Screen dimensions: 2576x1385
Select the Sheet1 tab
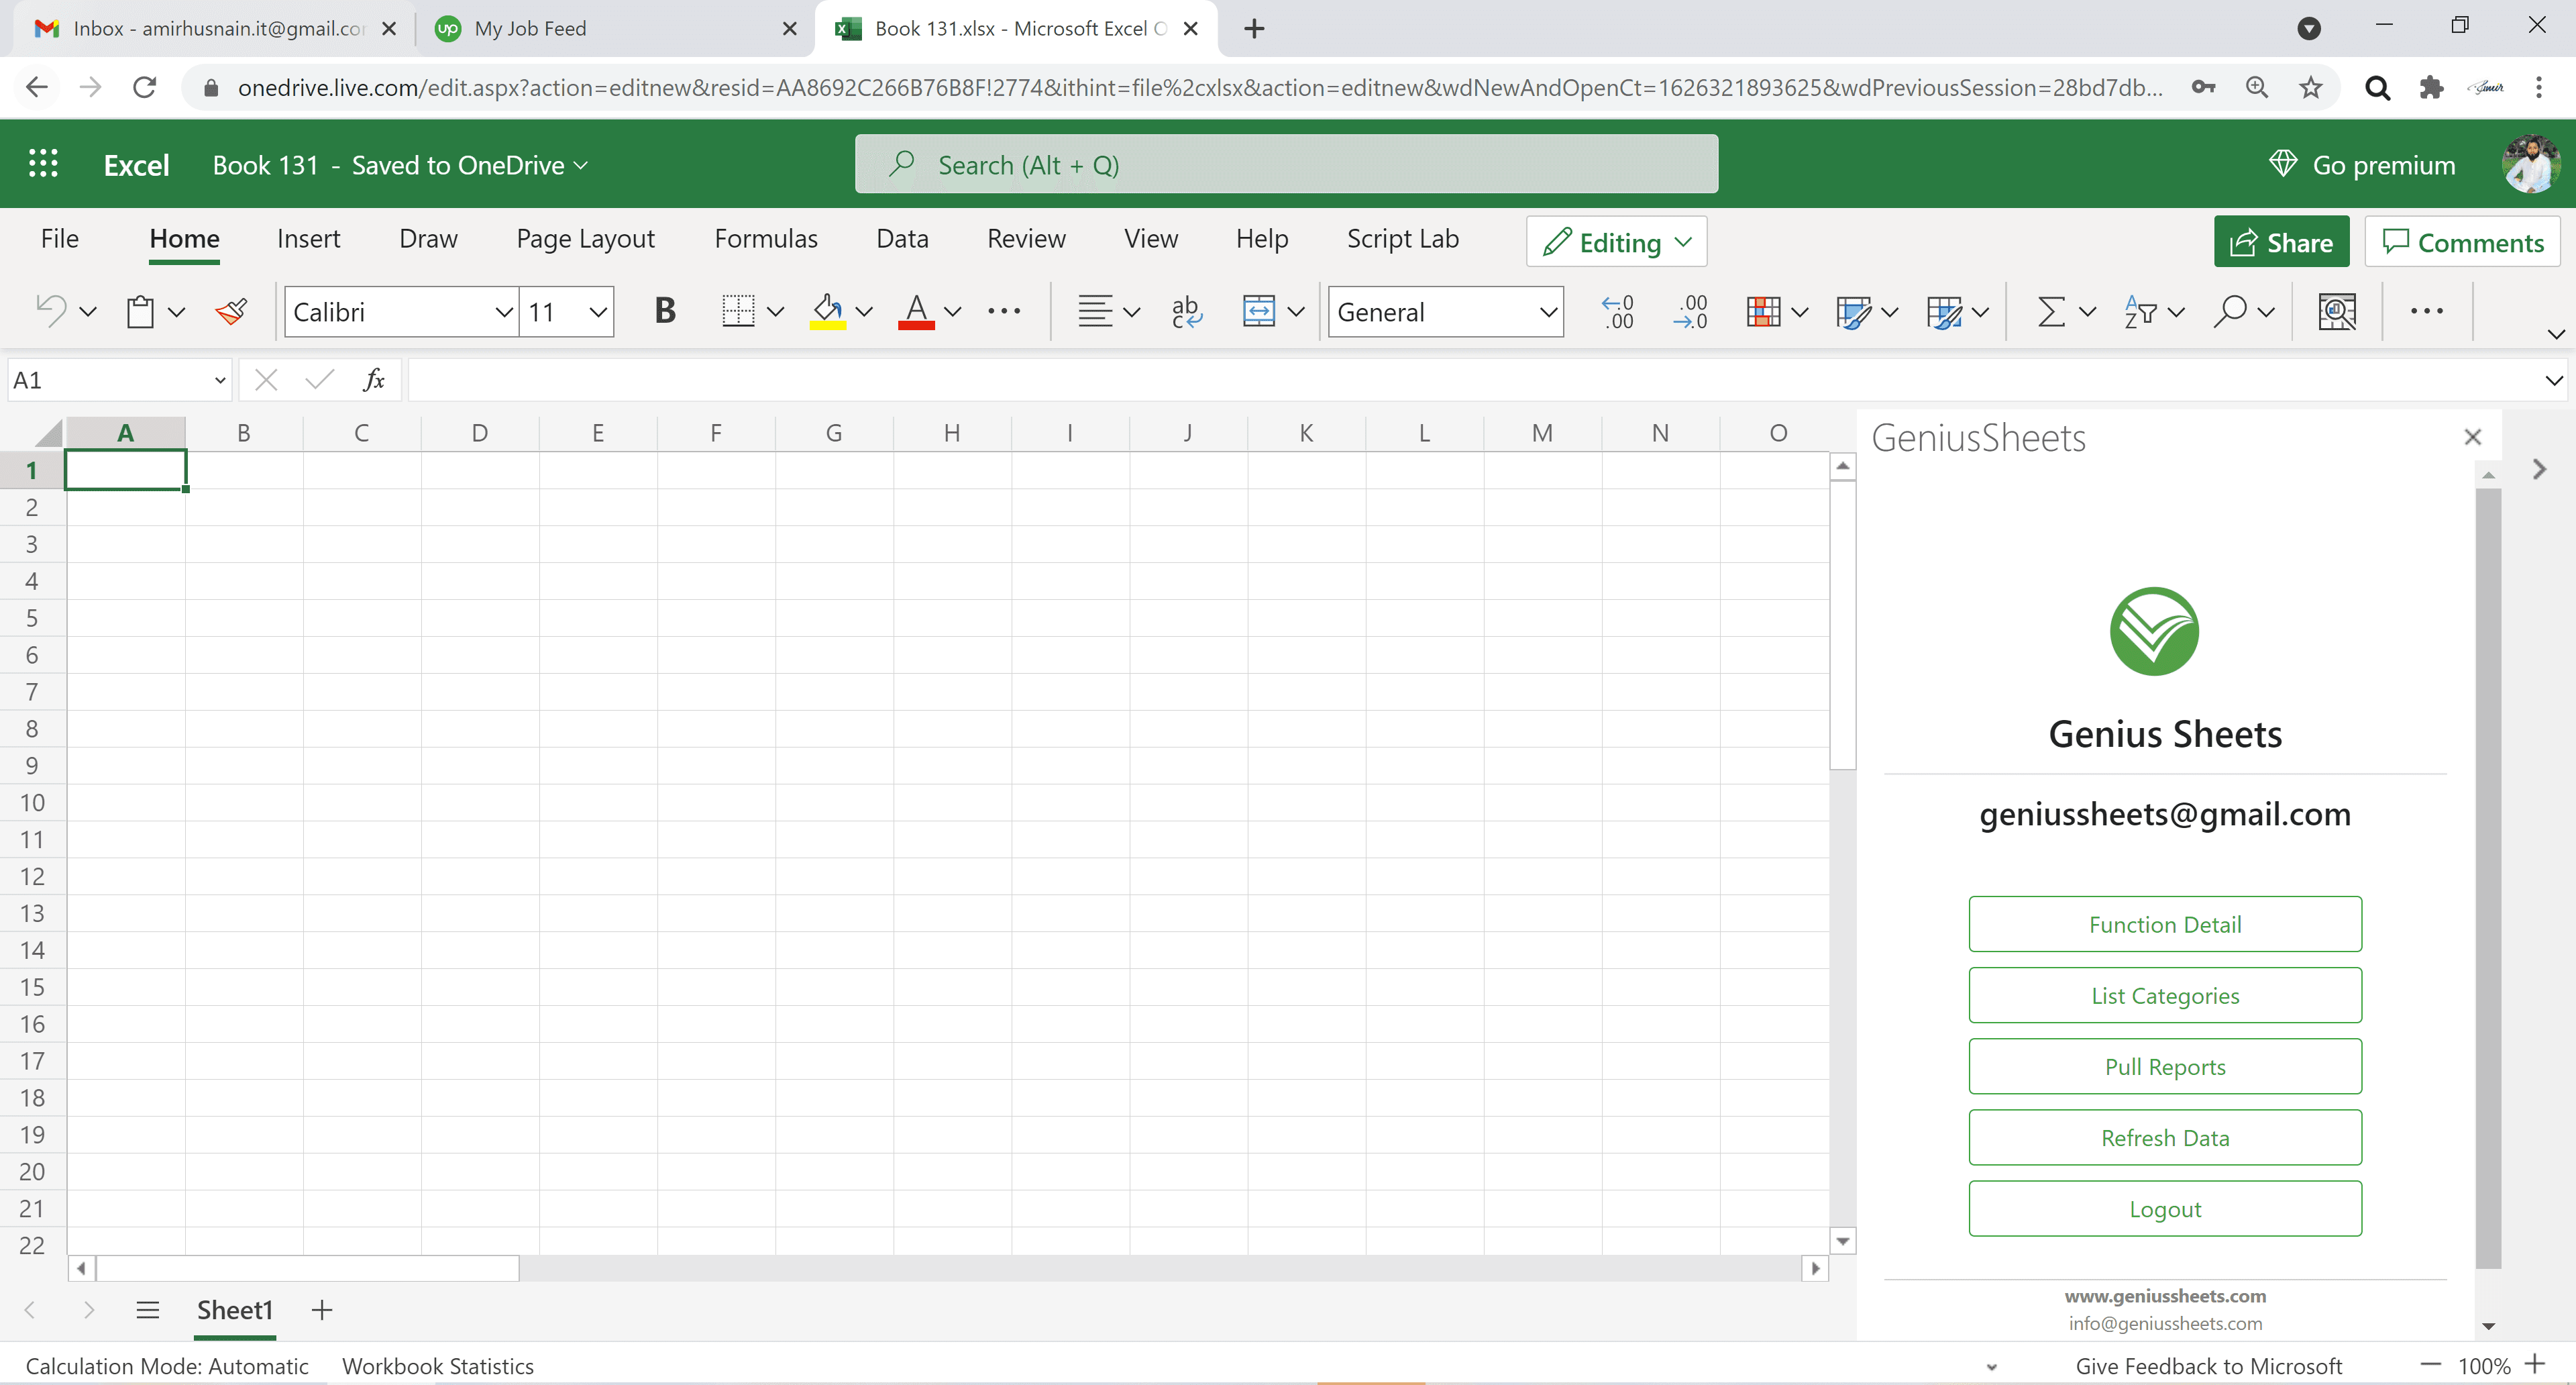pyautogui.click(x=235, y=1310)
